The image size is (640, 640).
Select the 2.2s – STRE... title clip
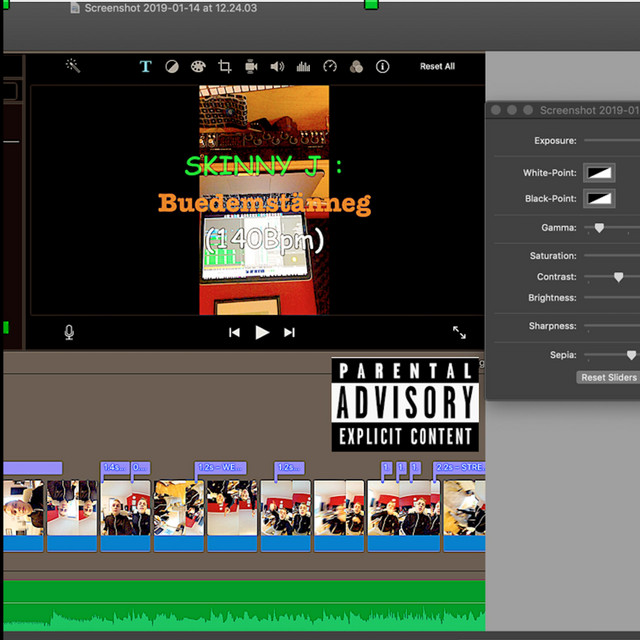(459, 468)
